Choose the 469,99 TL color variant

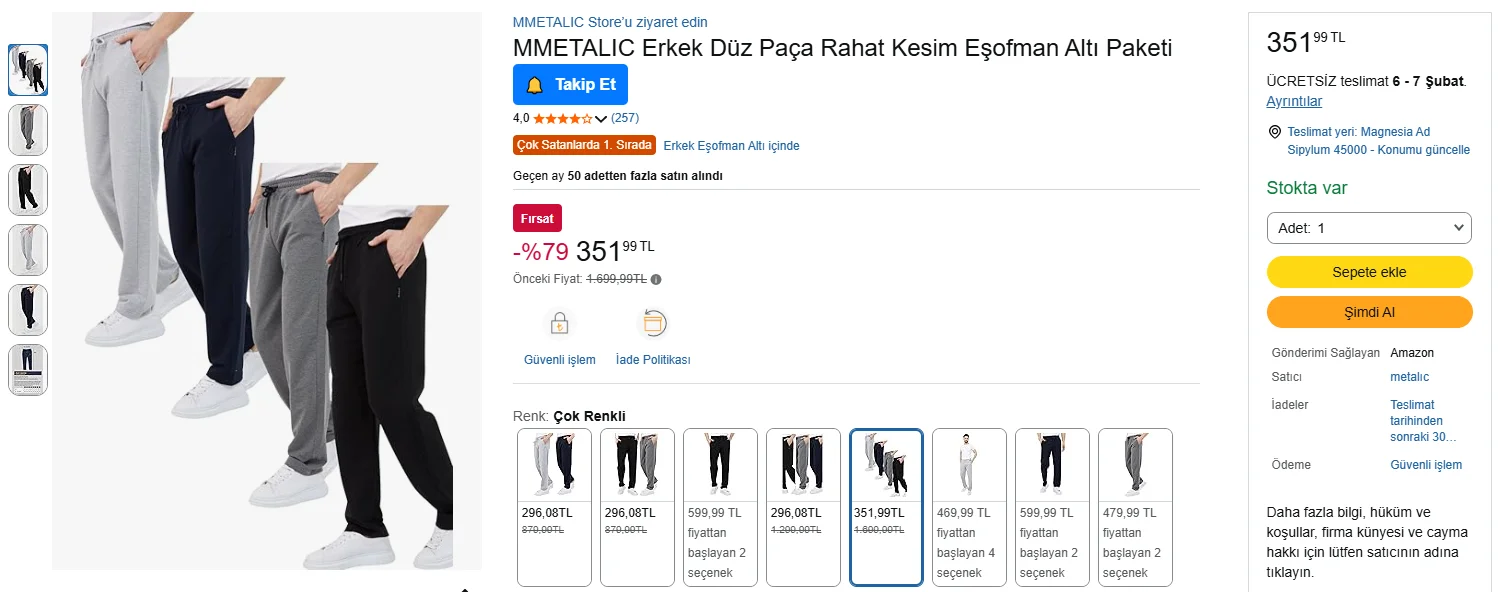(969, 506)
